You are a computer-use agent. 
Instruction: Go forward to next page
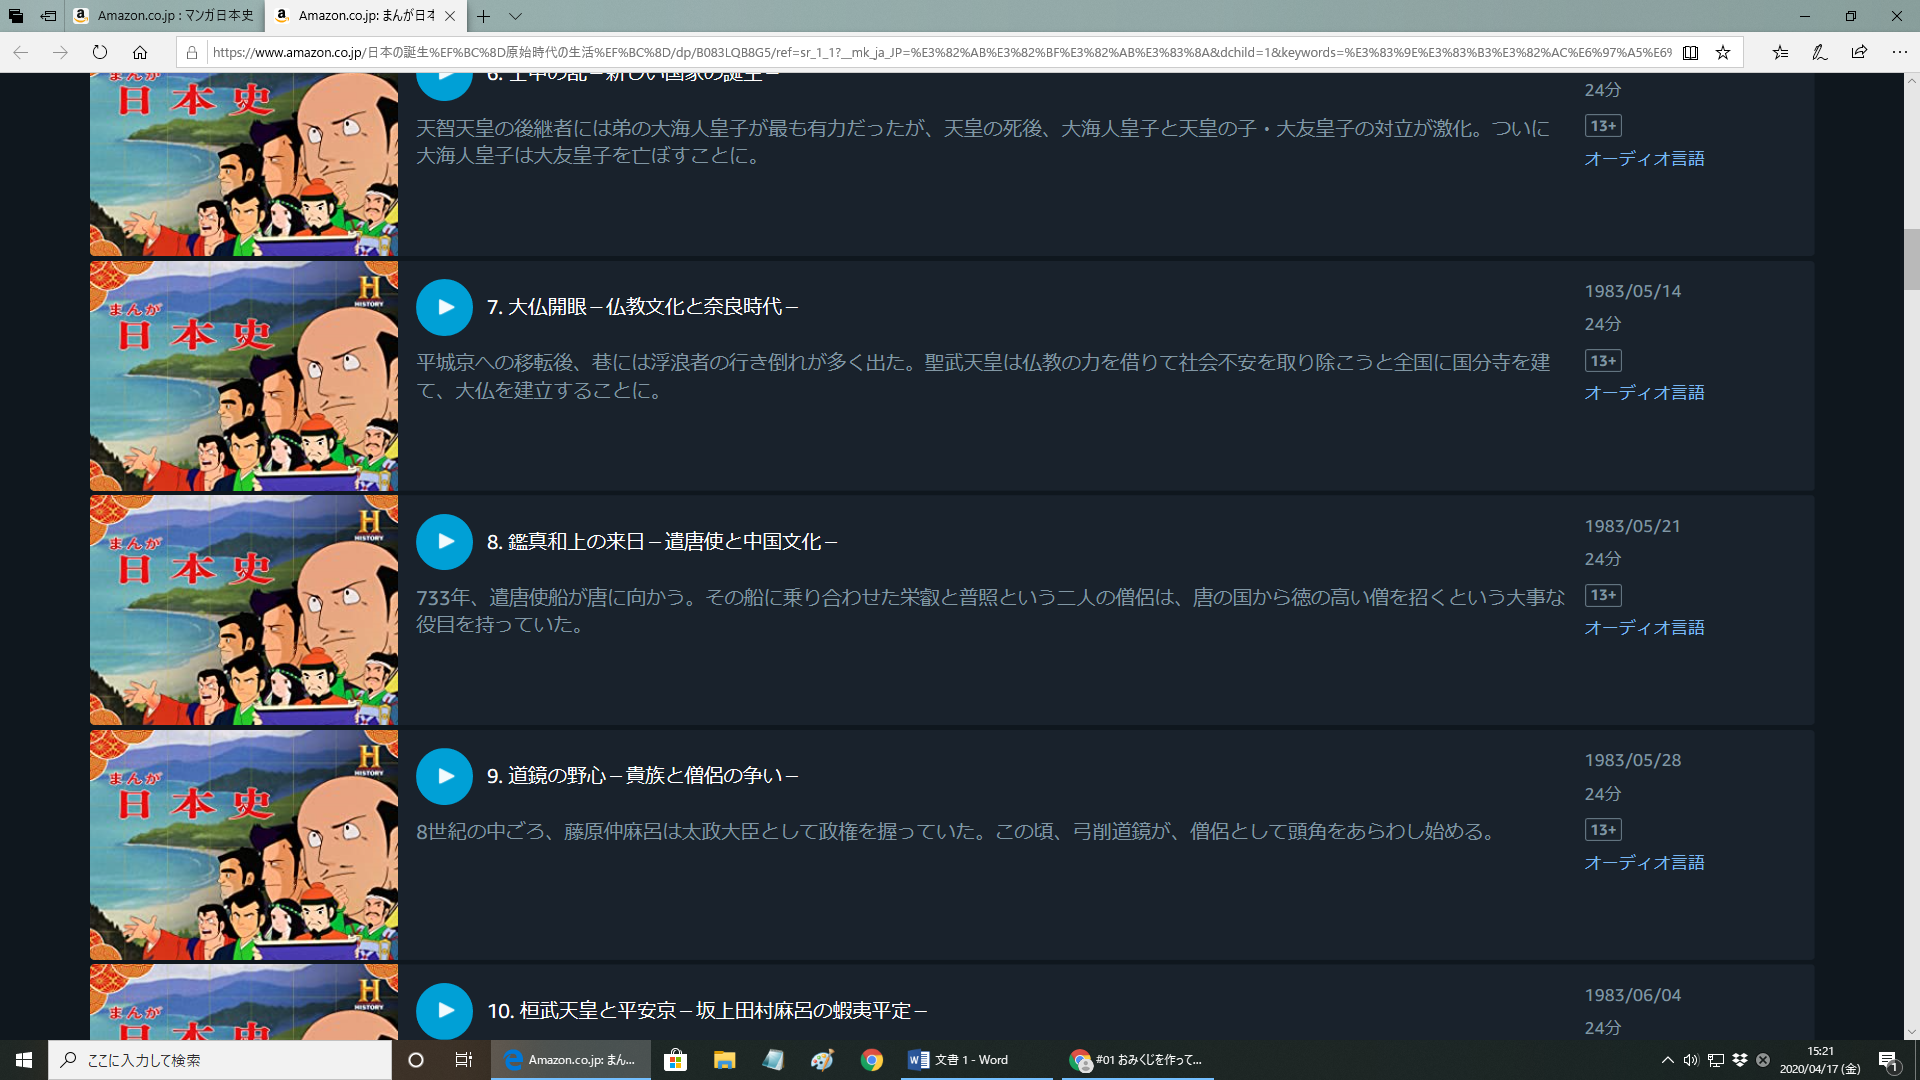click(x=61, y=52)
